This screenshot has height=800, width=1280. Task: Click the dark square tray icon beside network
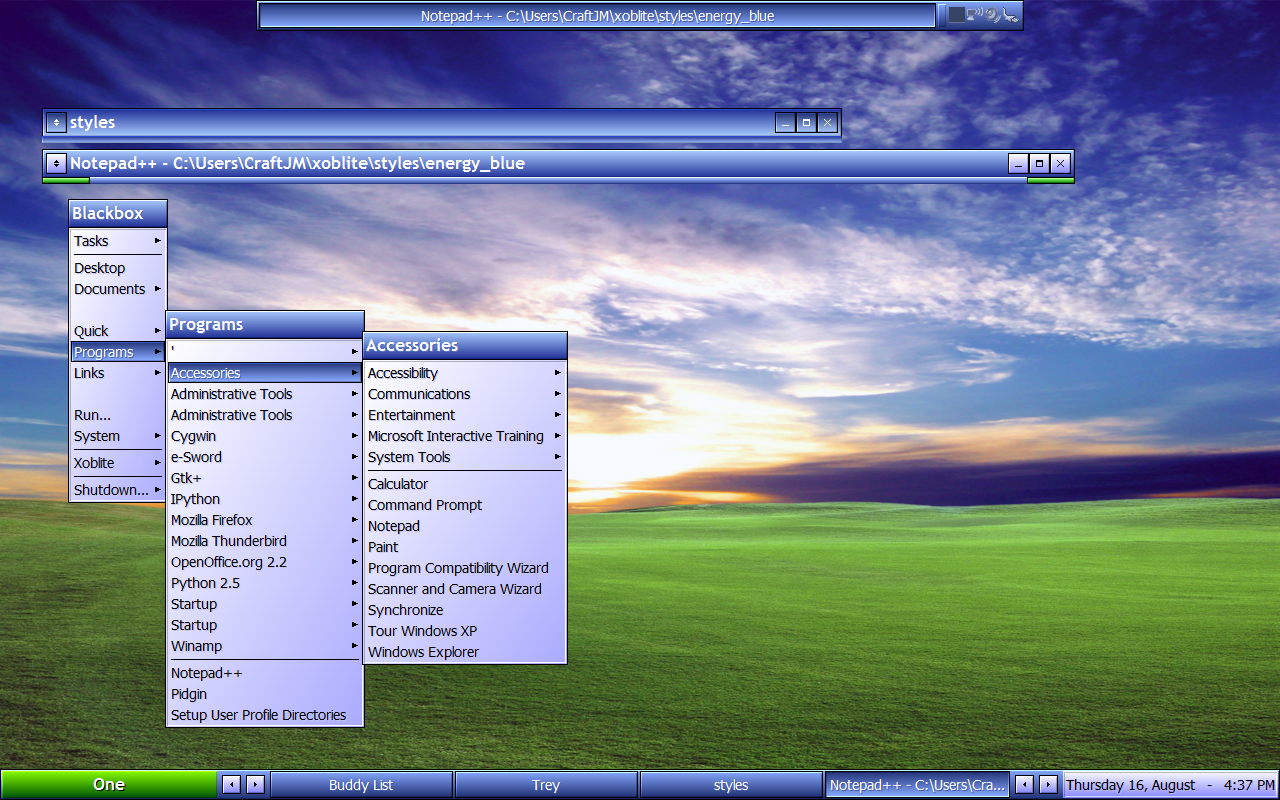coord(957,15)
